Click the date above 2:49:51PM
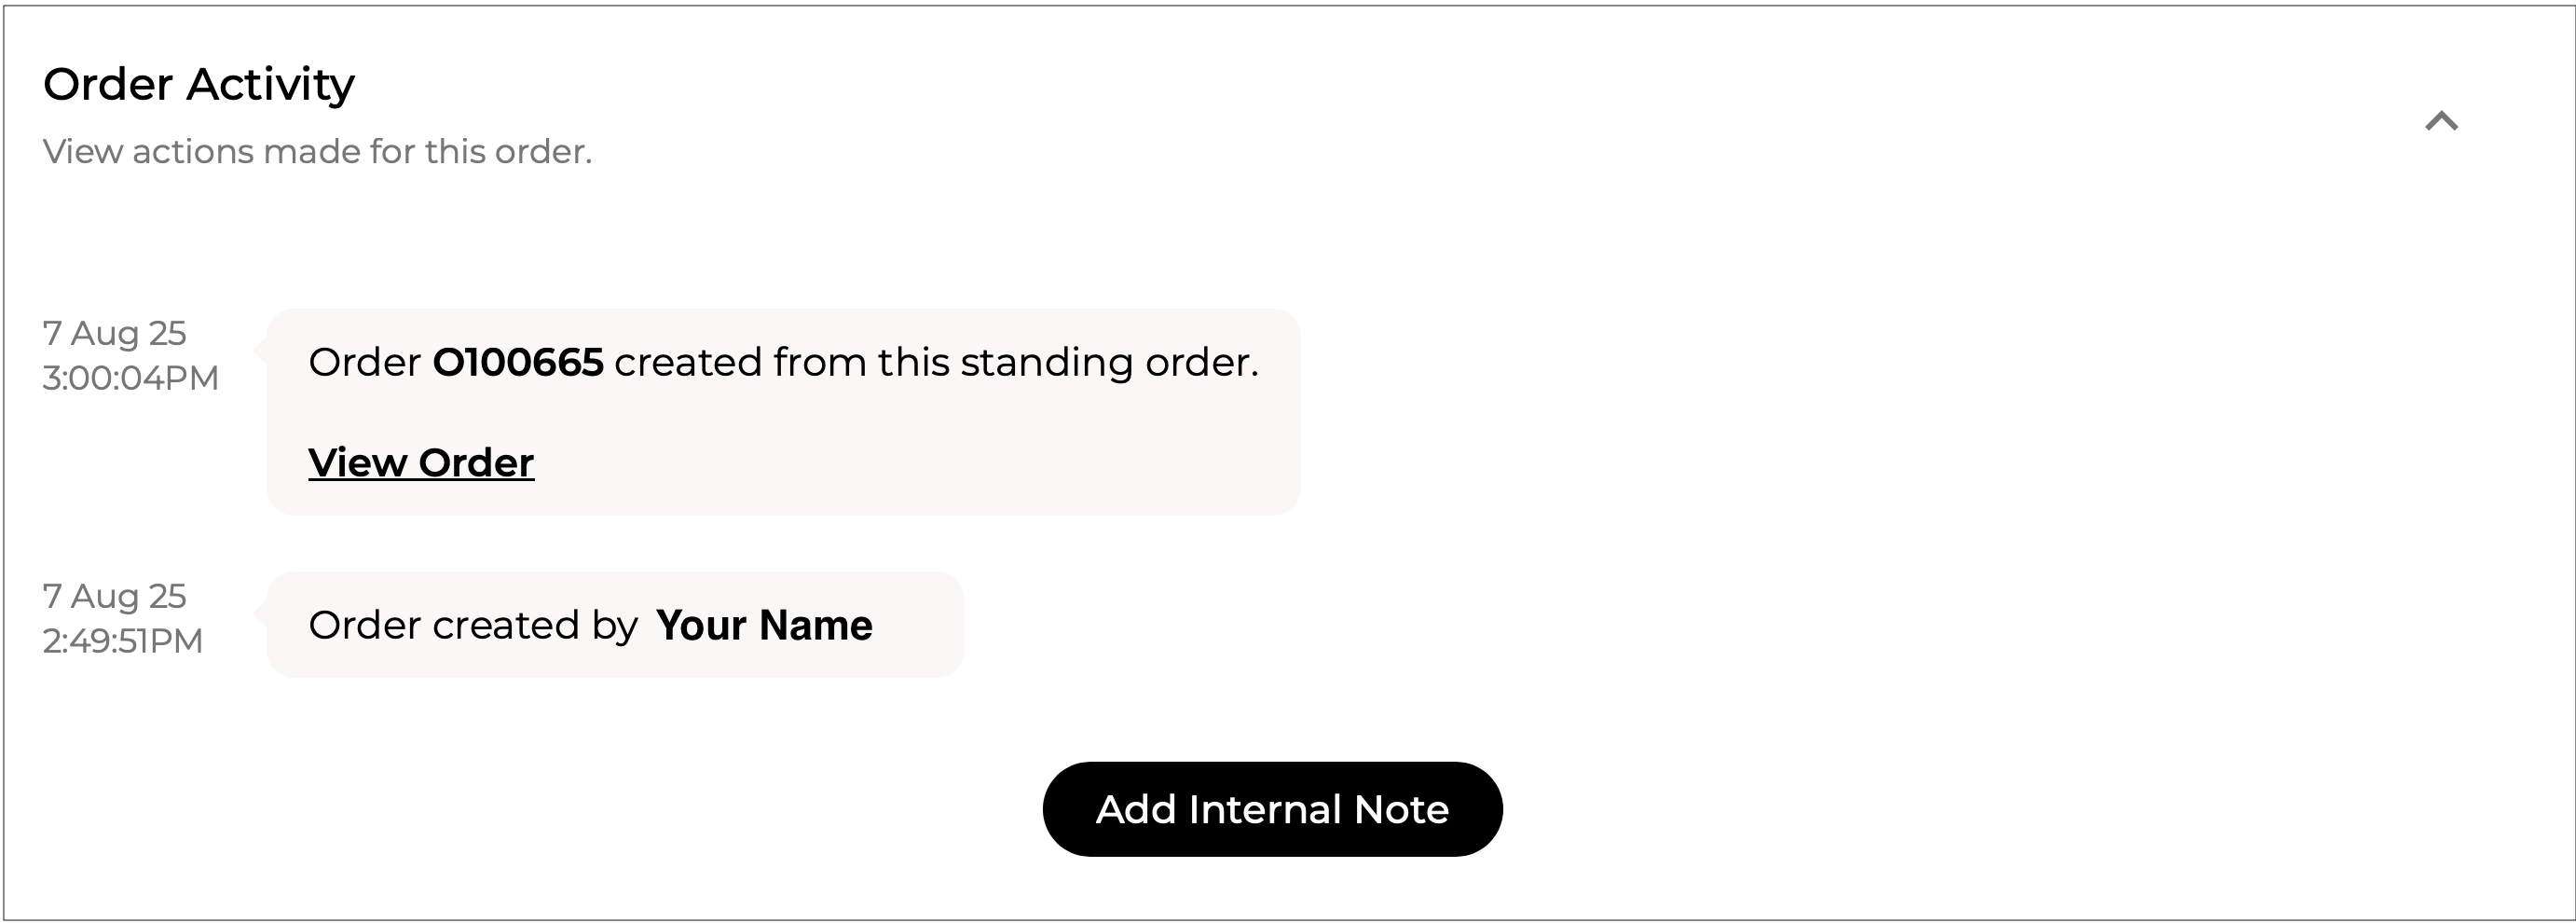2576x923 pixels. [x=114, y=596]
